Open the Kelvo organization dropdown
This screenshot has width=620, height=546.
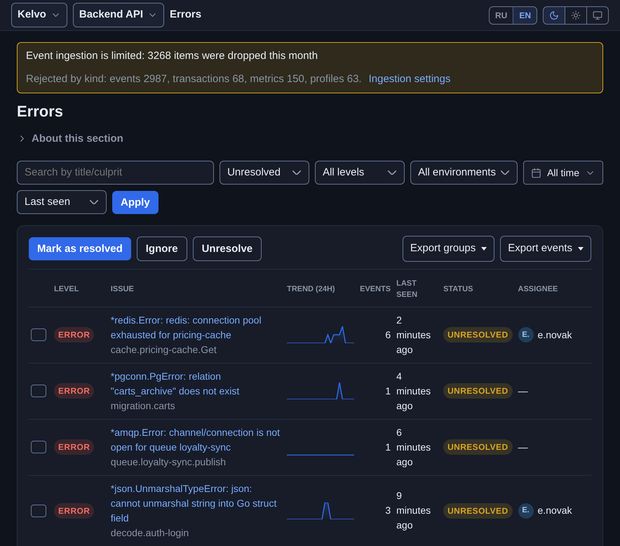click(39, 15)
